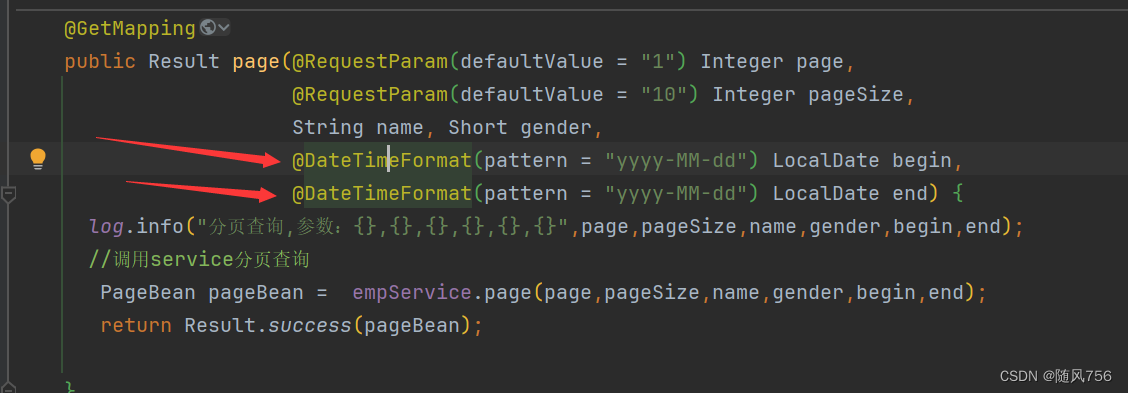Open the globe URL mapping icon beside @GetMapping
The image size is (1128, 393).
pos(208,28)
